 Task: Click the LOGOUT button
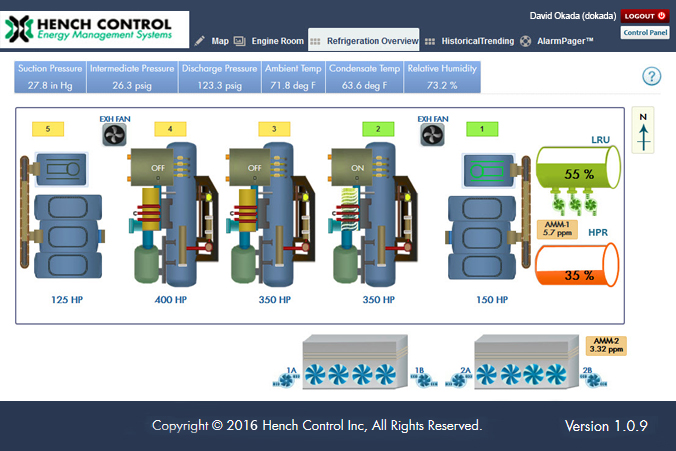(644, 16)
